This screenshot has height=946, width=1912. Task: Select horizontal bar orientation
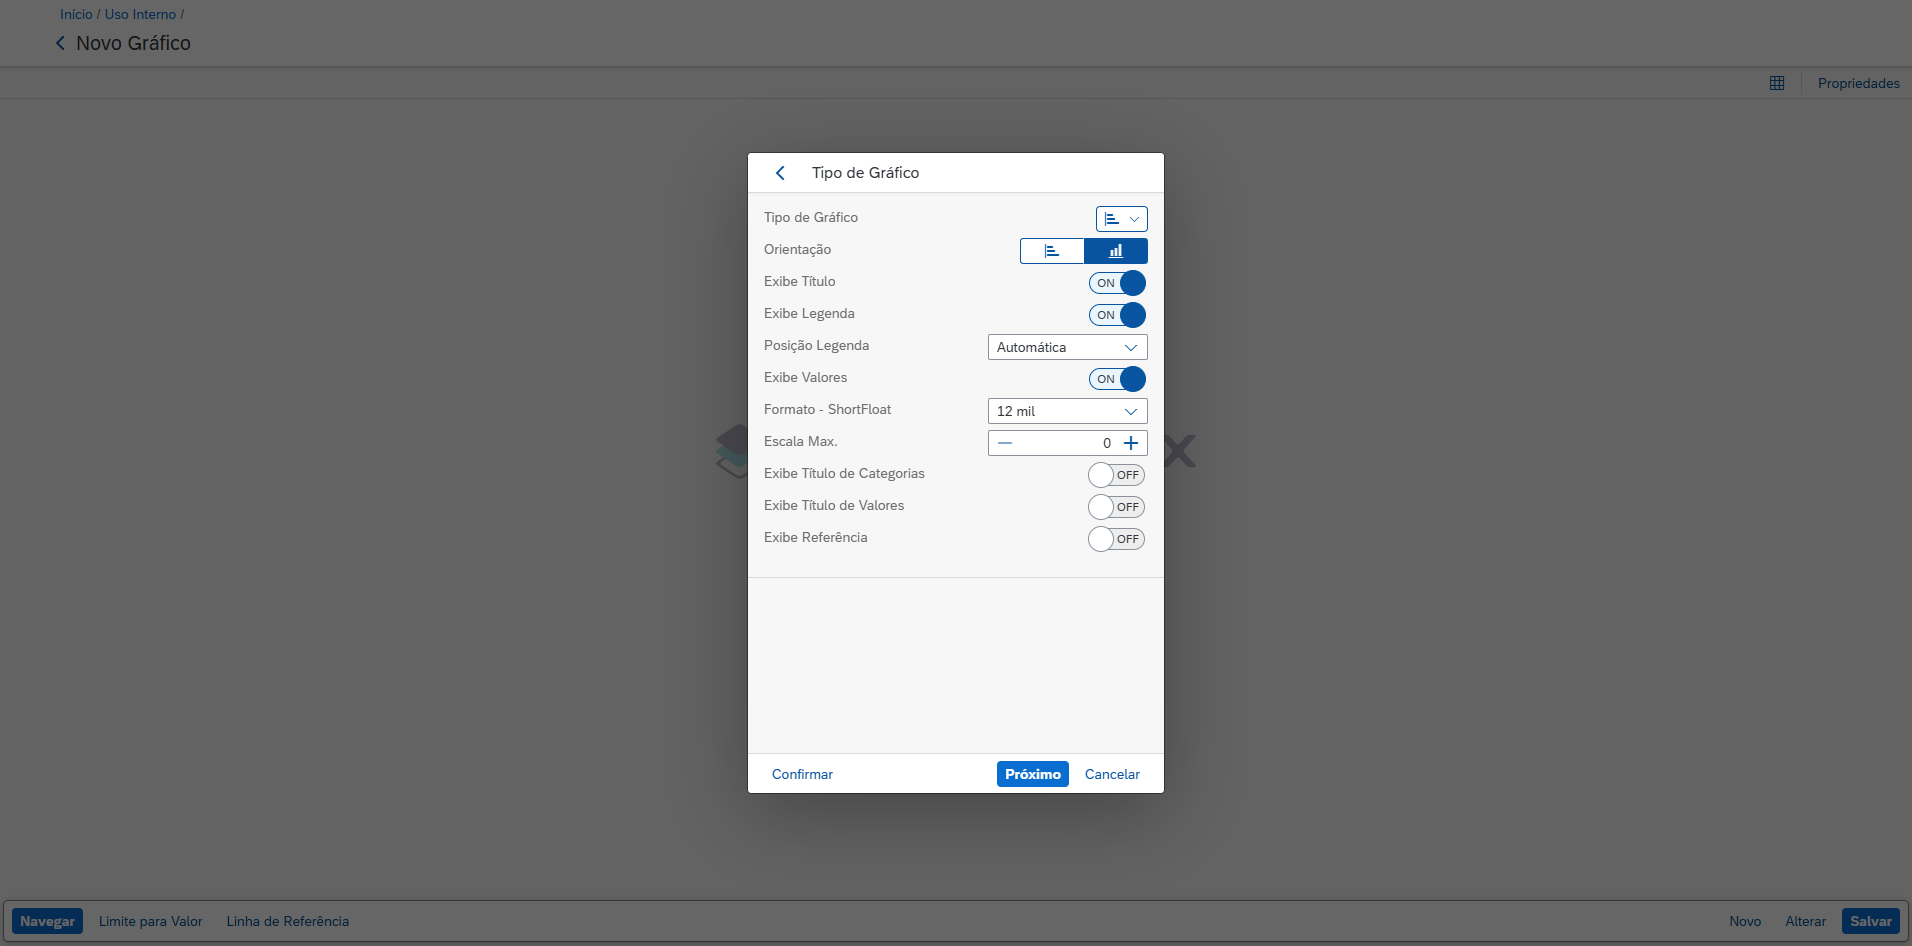click(x=1052, y=251)
